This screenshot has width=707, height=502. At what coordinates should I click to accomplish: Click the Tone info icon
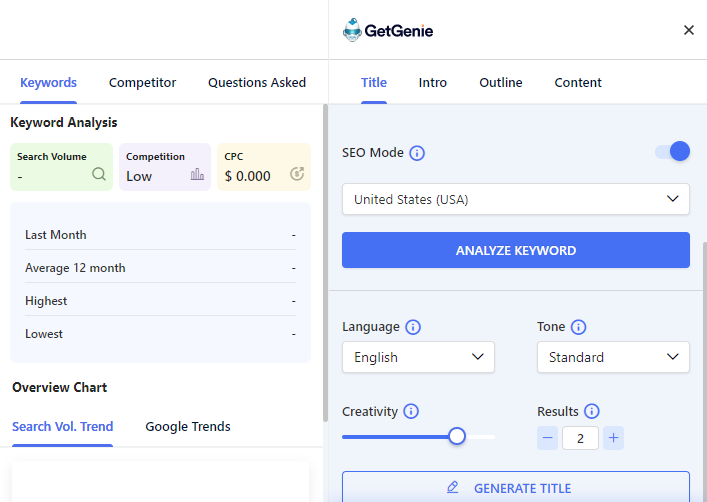pos(578,327)
